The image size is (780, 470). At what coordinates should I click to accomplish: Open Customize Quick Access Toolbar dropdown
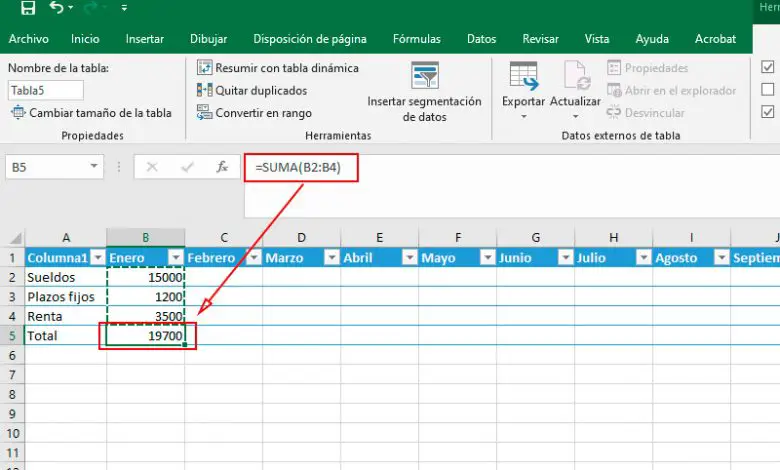124,7
